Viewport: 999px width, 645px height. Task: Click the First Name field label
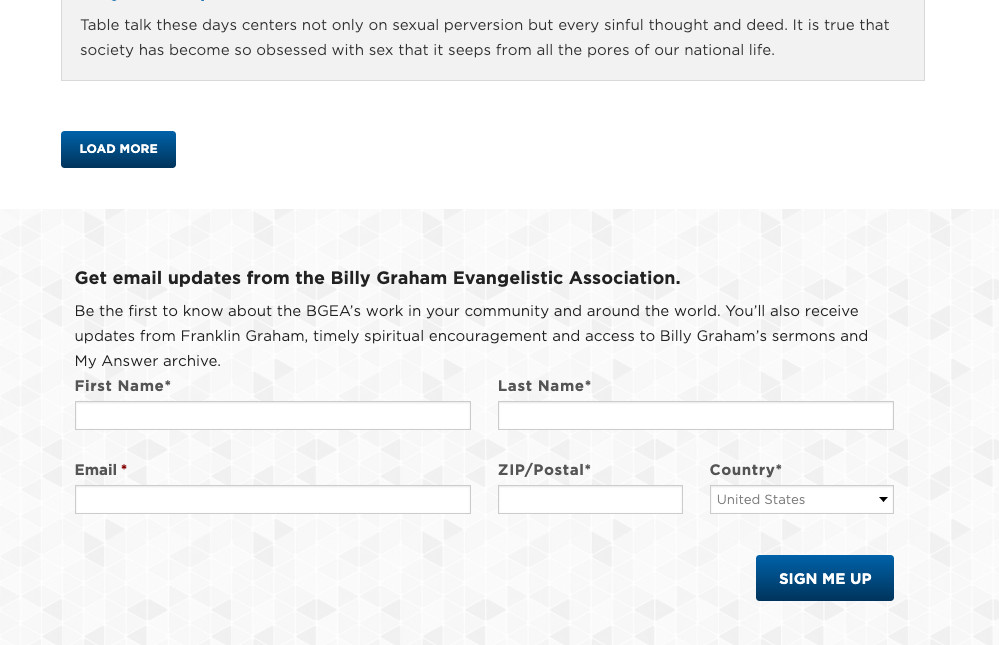pyautogui.click(x=119, y=386)
